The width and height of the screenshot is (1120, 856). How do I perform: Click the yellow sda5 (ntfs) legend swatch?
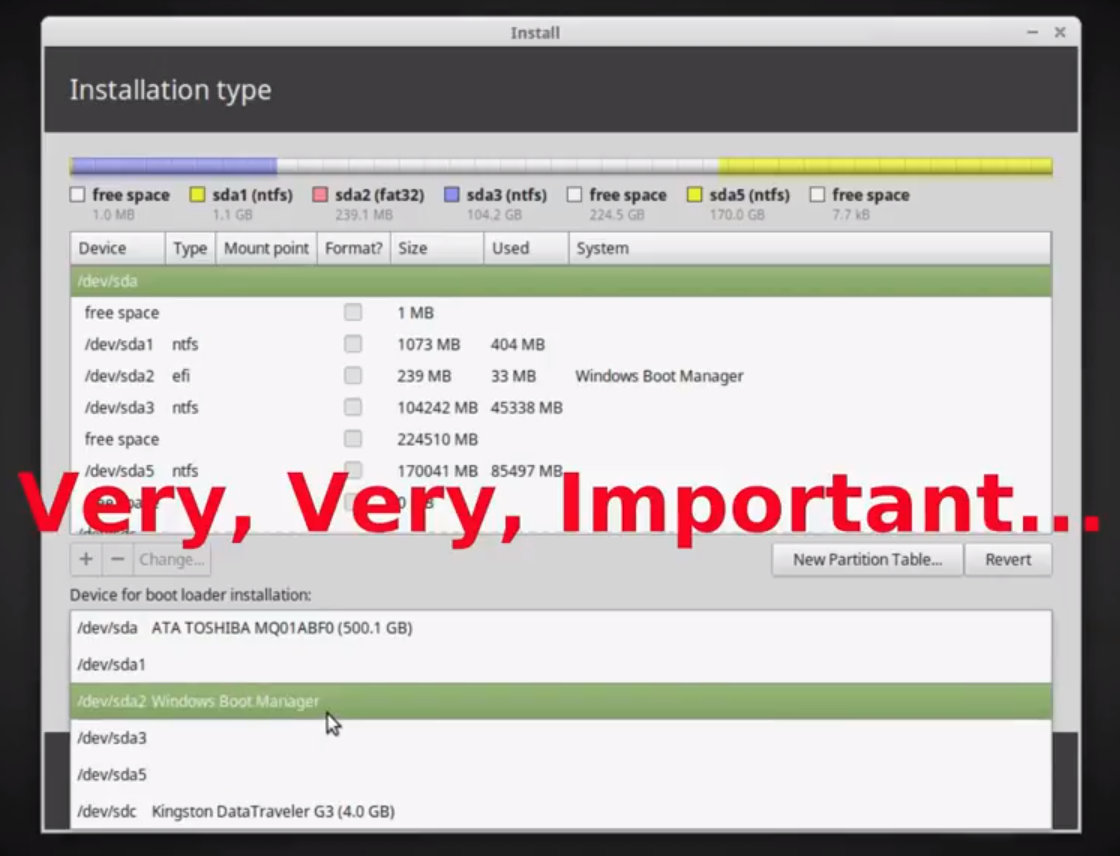tap(695, 195)
